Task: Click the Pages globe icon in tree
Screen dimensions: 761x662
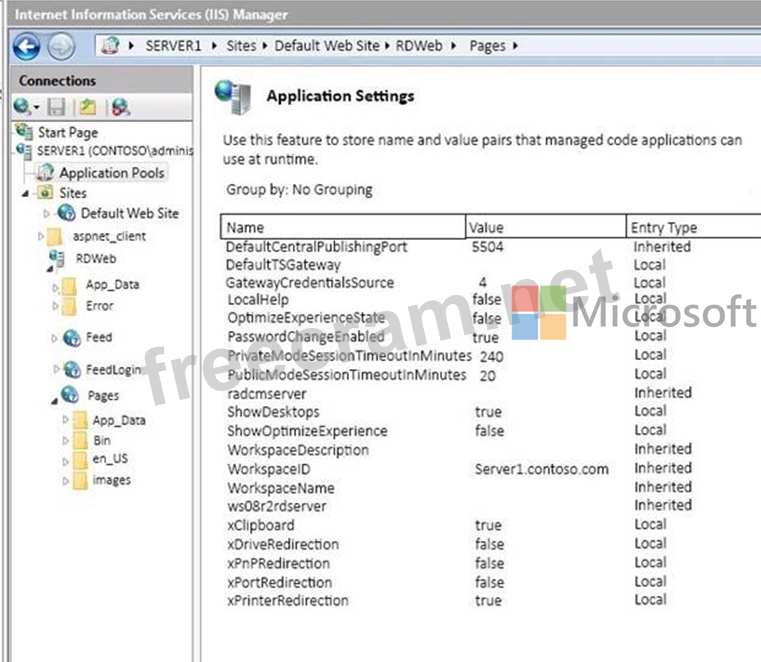Action: click(70, 395)
